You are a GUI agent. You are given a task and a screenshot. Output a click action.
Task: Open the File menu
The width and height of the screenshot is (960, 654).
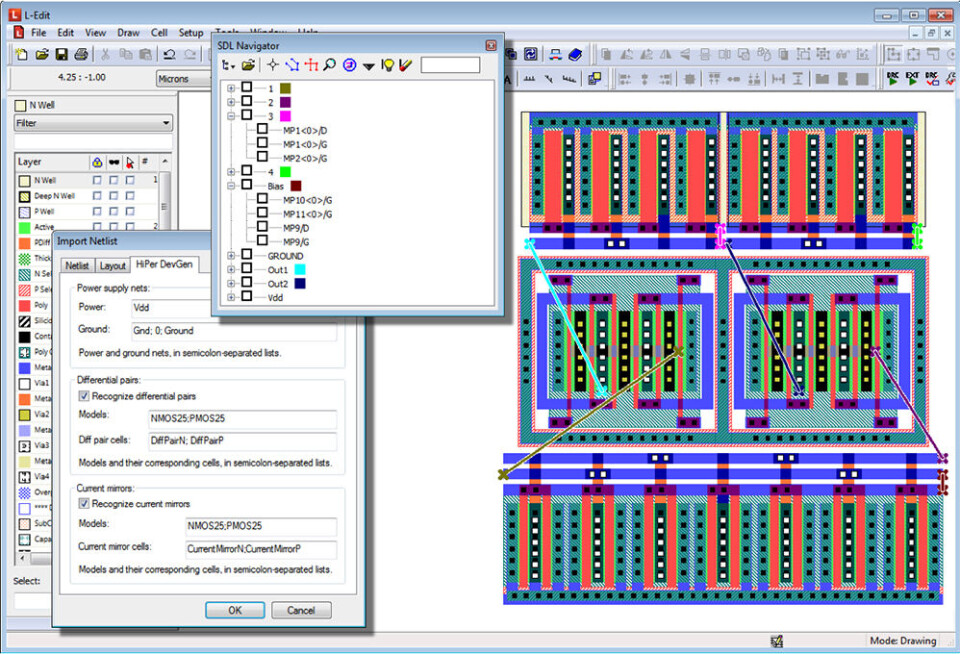pos(39,32)
